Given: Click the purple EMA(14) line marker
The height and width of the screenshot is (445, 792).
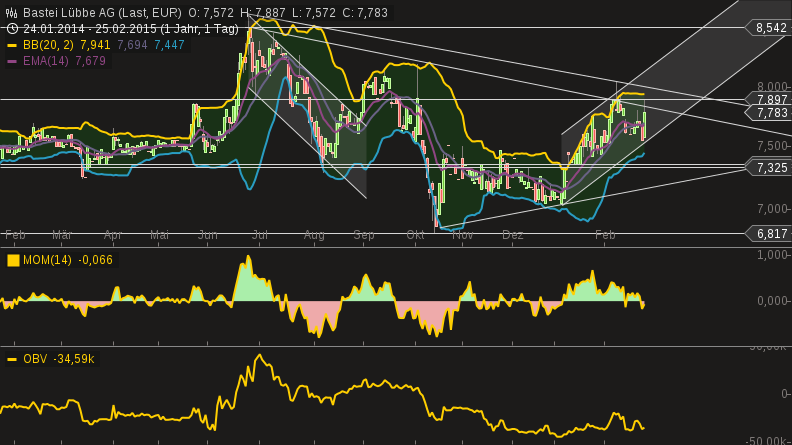Looking at the screenshot, I should pyautogui.click(x=12, y=62).
